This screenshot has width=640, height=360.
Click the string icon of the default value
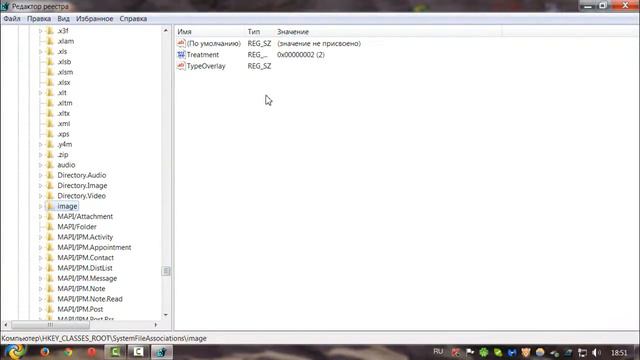click(x=181, y=43)
